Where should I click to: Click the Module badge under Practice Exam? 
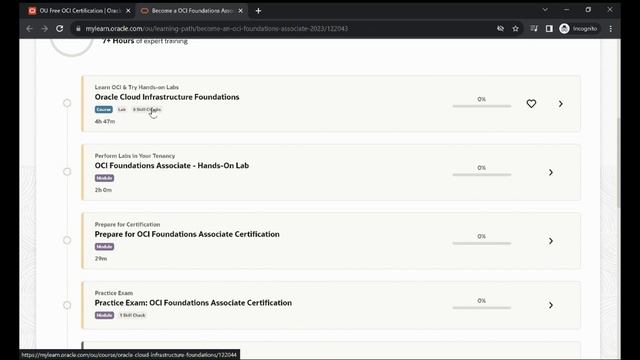[x=104, y=315]
